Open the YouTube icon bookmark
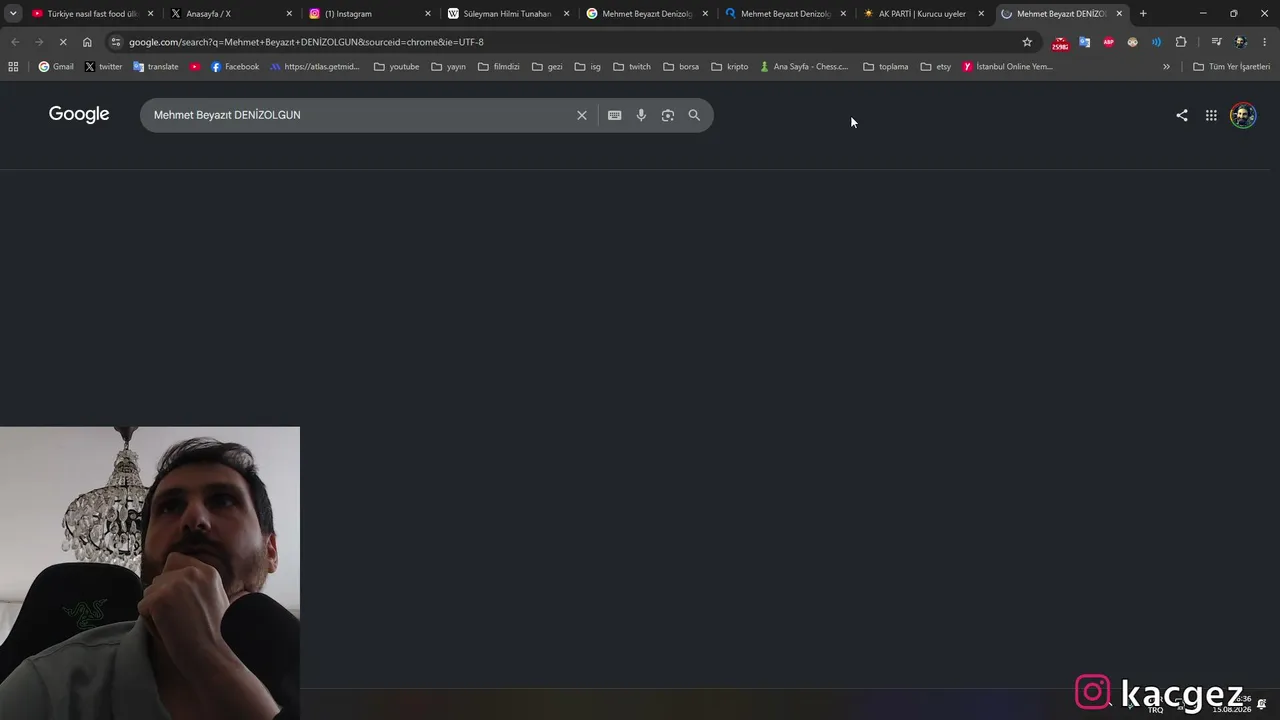 195,67
